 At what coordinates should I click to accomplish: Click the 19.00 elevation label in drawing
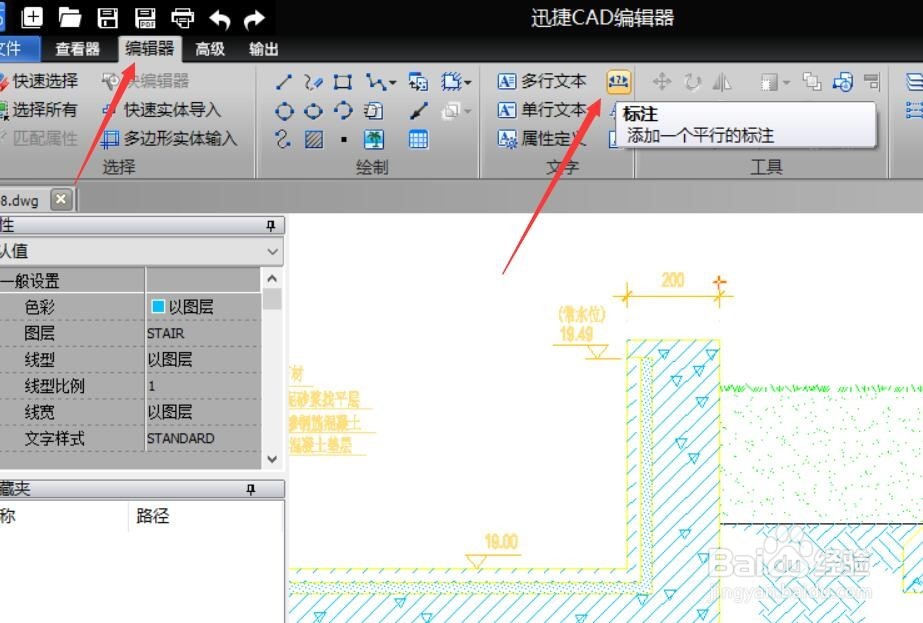click(502, 542)
